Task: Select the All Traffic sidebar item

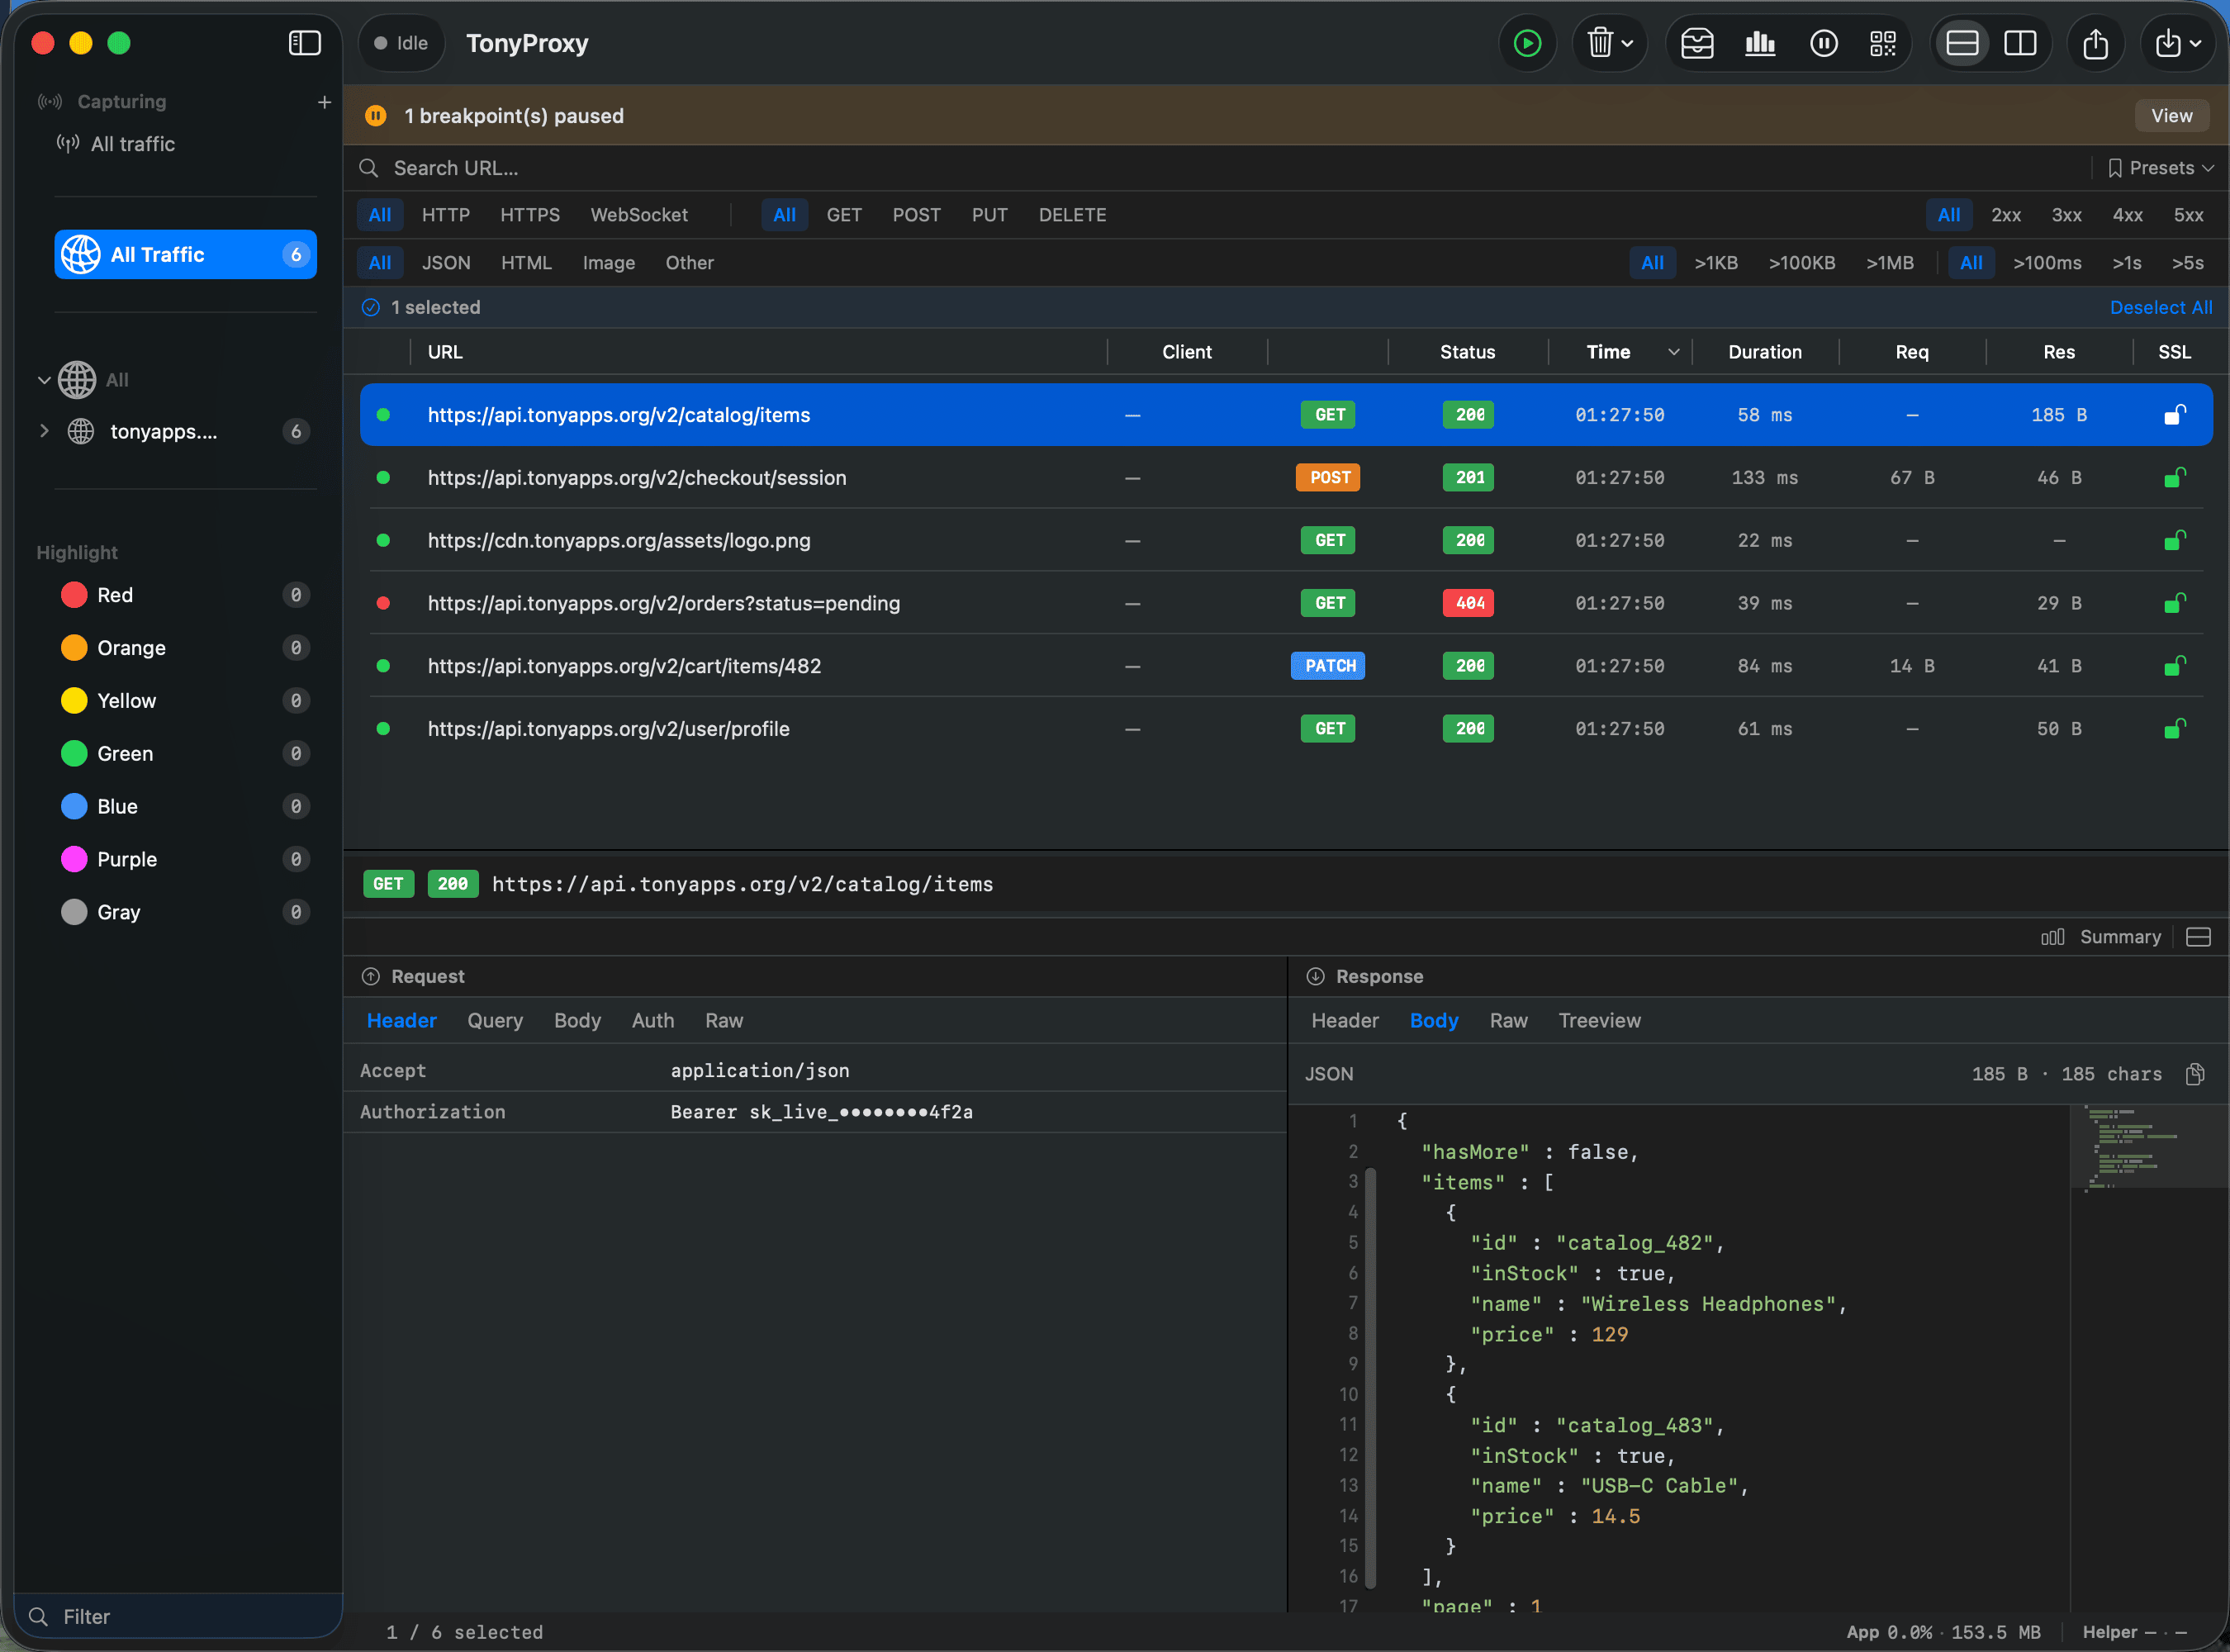Action: click(x=185, y=254)
